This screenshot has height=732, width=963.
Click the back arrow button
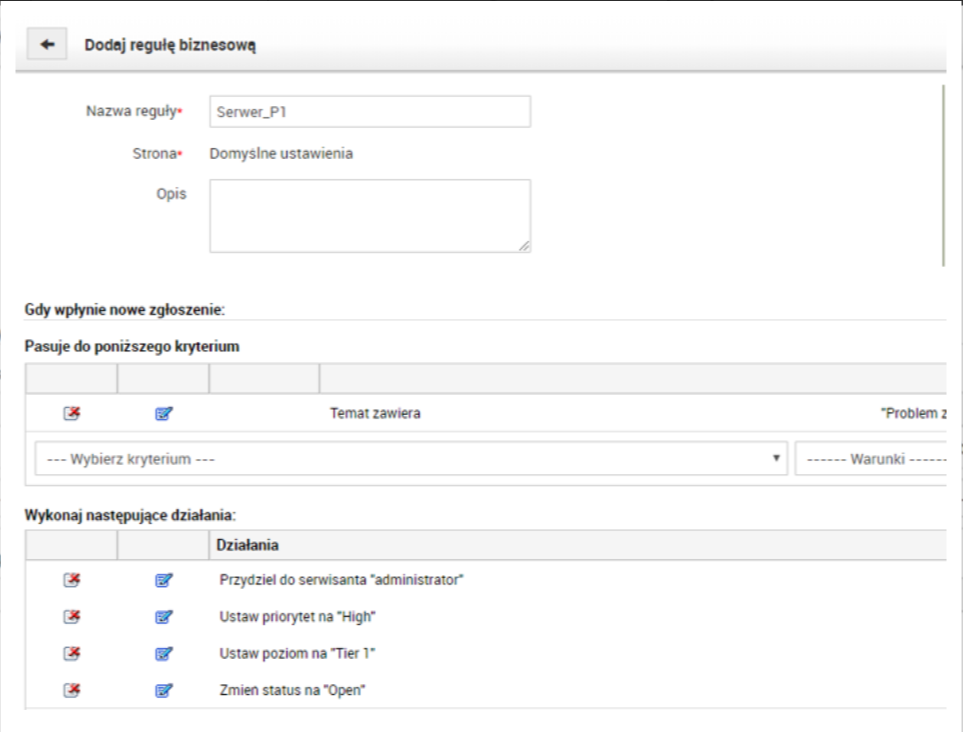(47, 46)
